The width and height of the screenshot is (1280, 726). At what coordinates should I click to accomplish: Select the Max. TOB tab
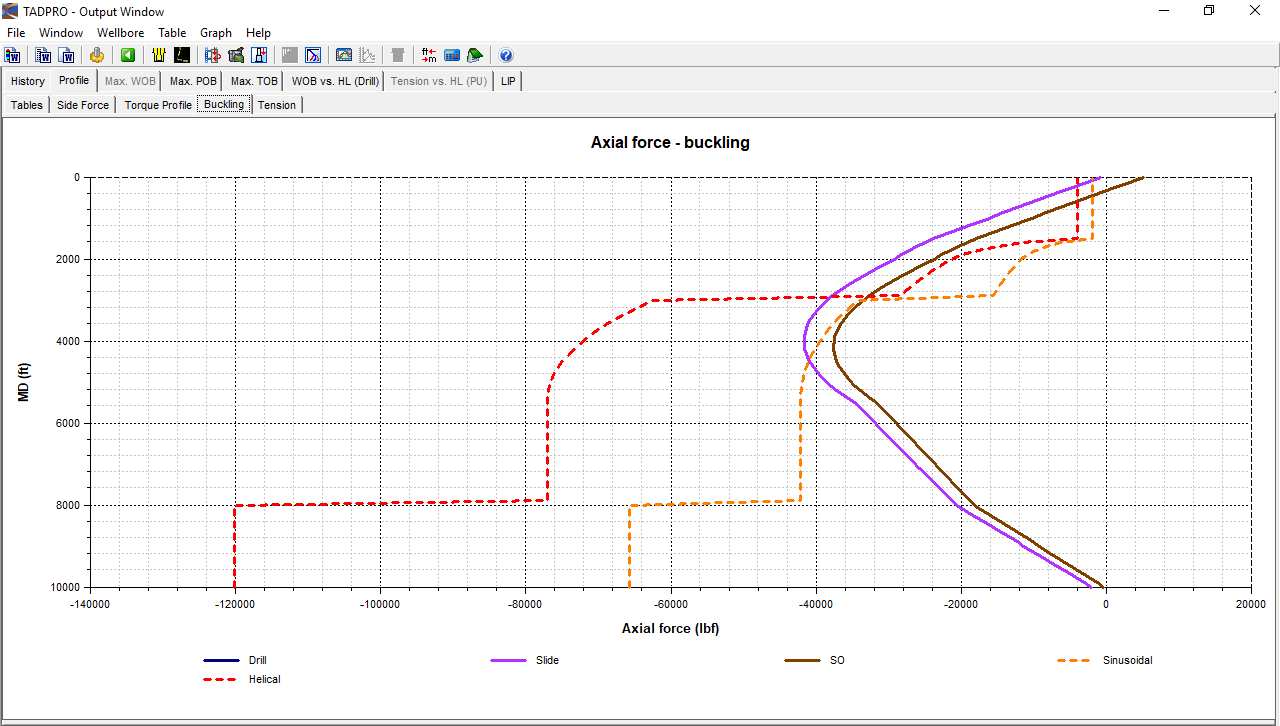click(x=254, y=81)
